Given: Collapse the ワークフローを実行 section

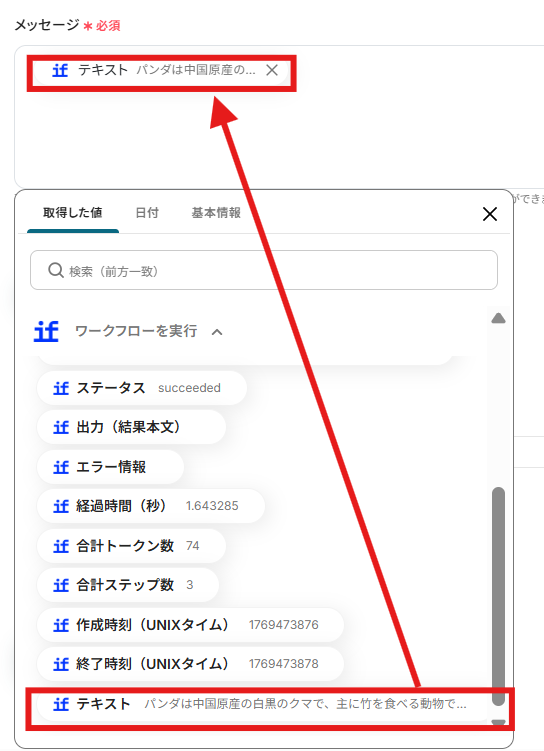Looking at the screenshot, I should coord(217,331).
